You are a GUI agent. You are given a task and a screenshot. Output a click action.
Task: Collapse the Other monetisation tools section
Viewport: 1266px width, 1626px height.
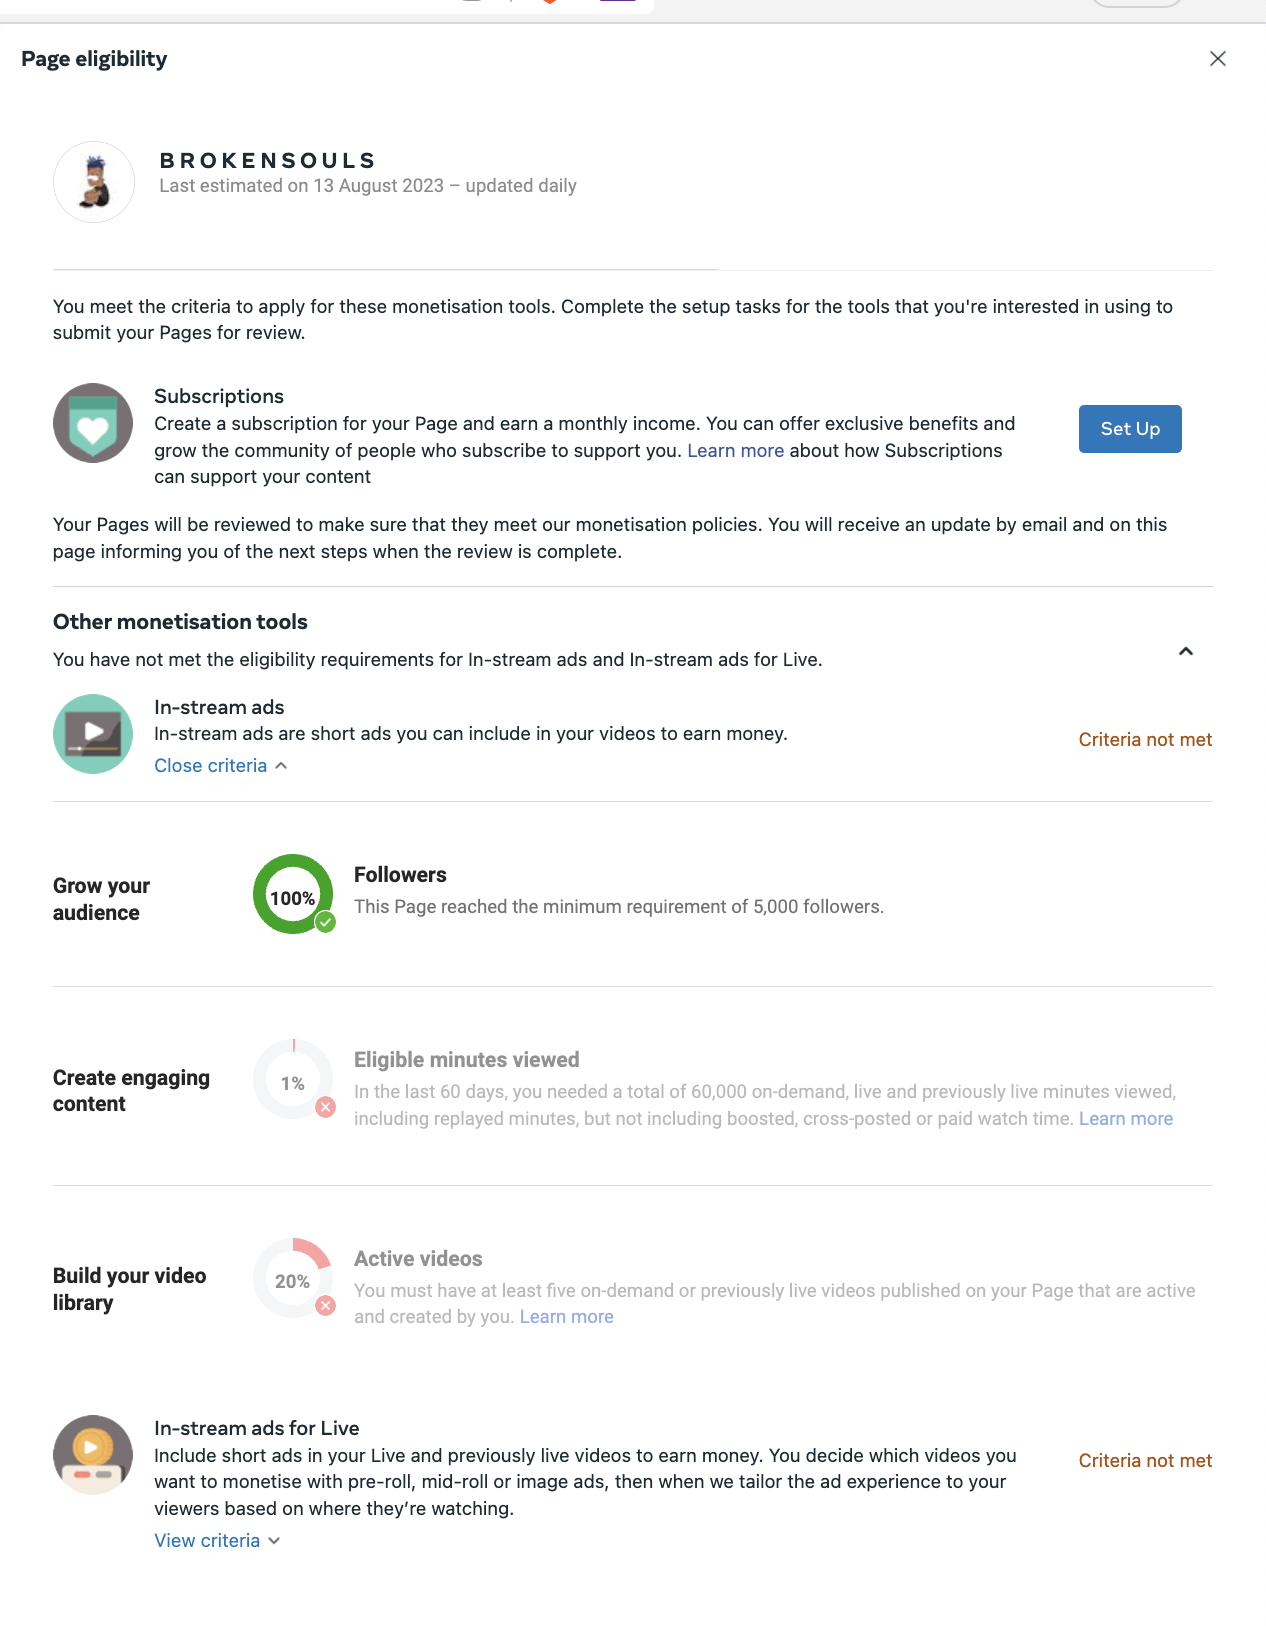(x=1186, y=651)
